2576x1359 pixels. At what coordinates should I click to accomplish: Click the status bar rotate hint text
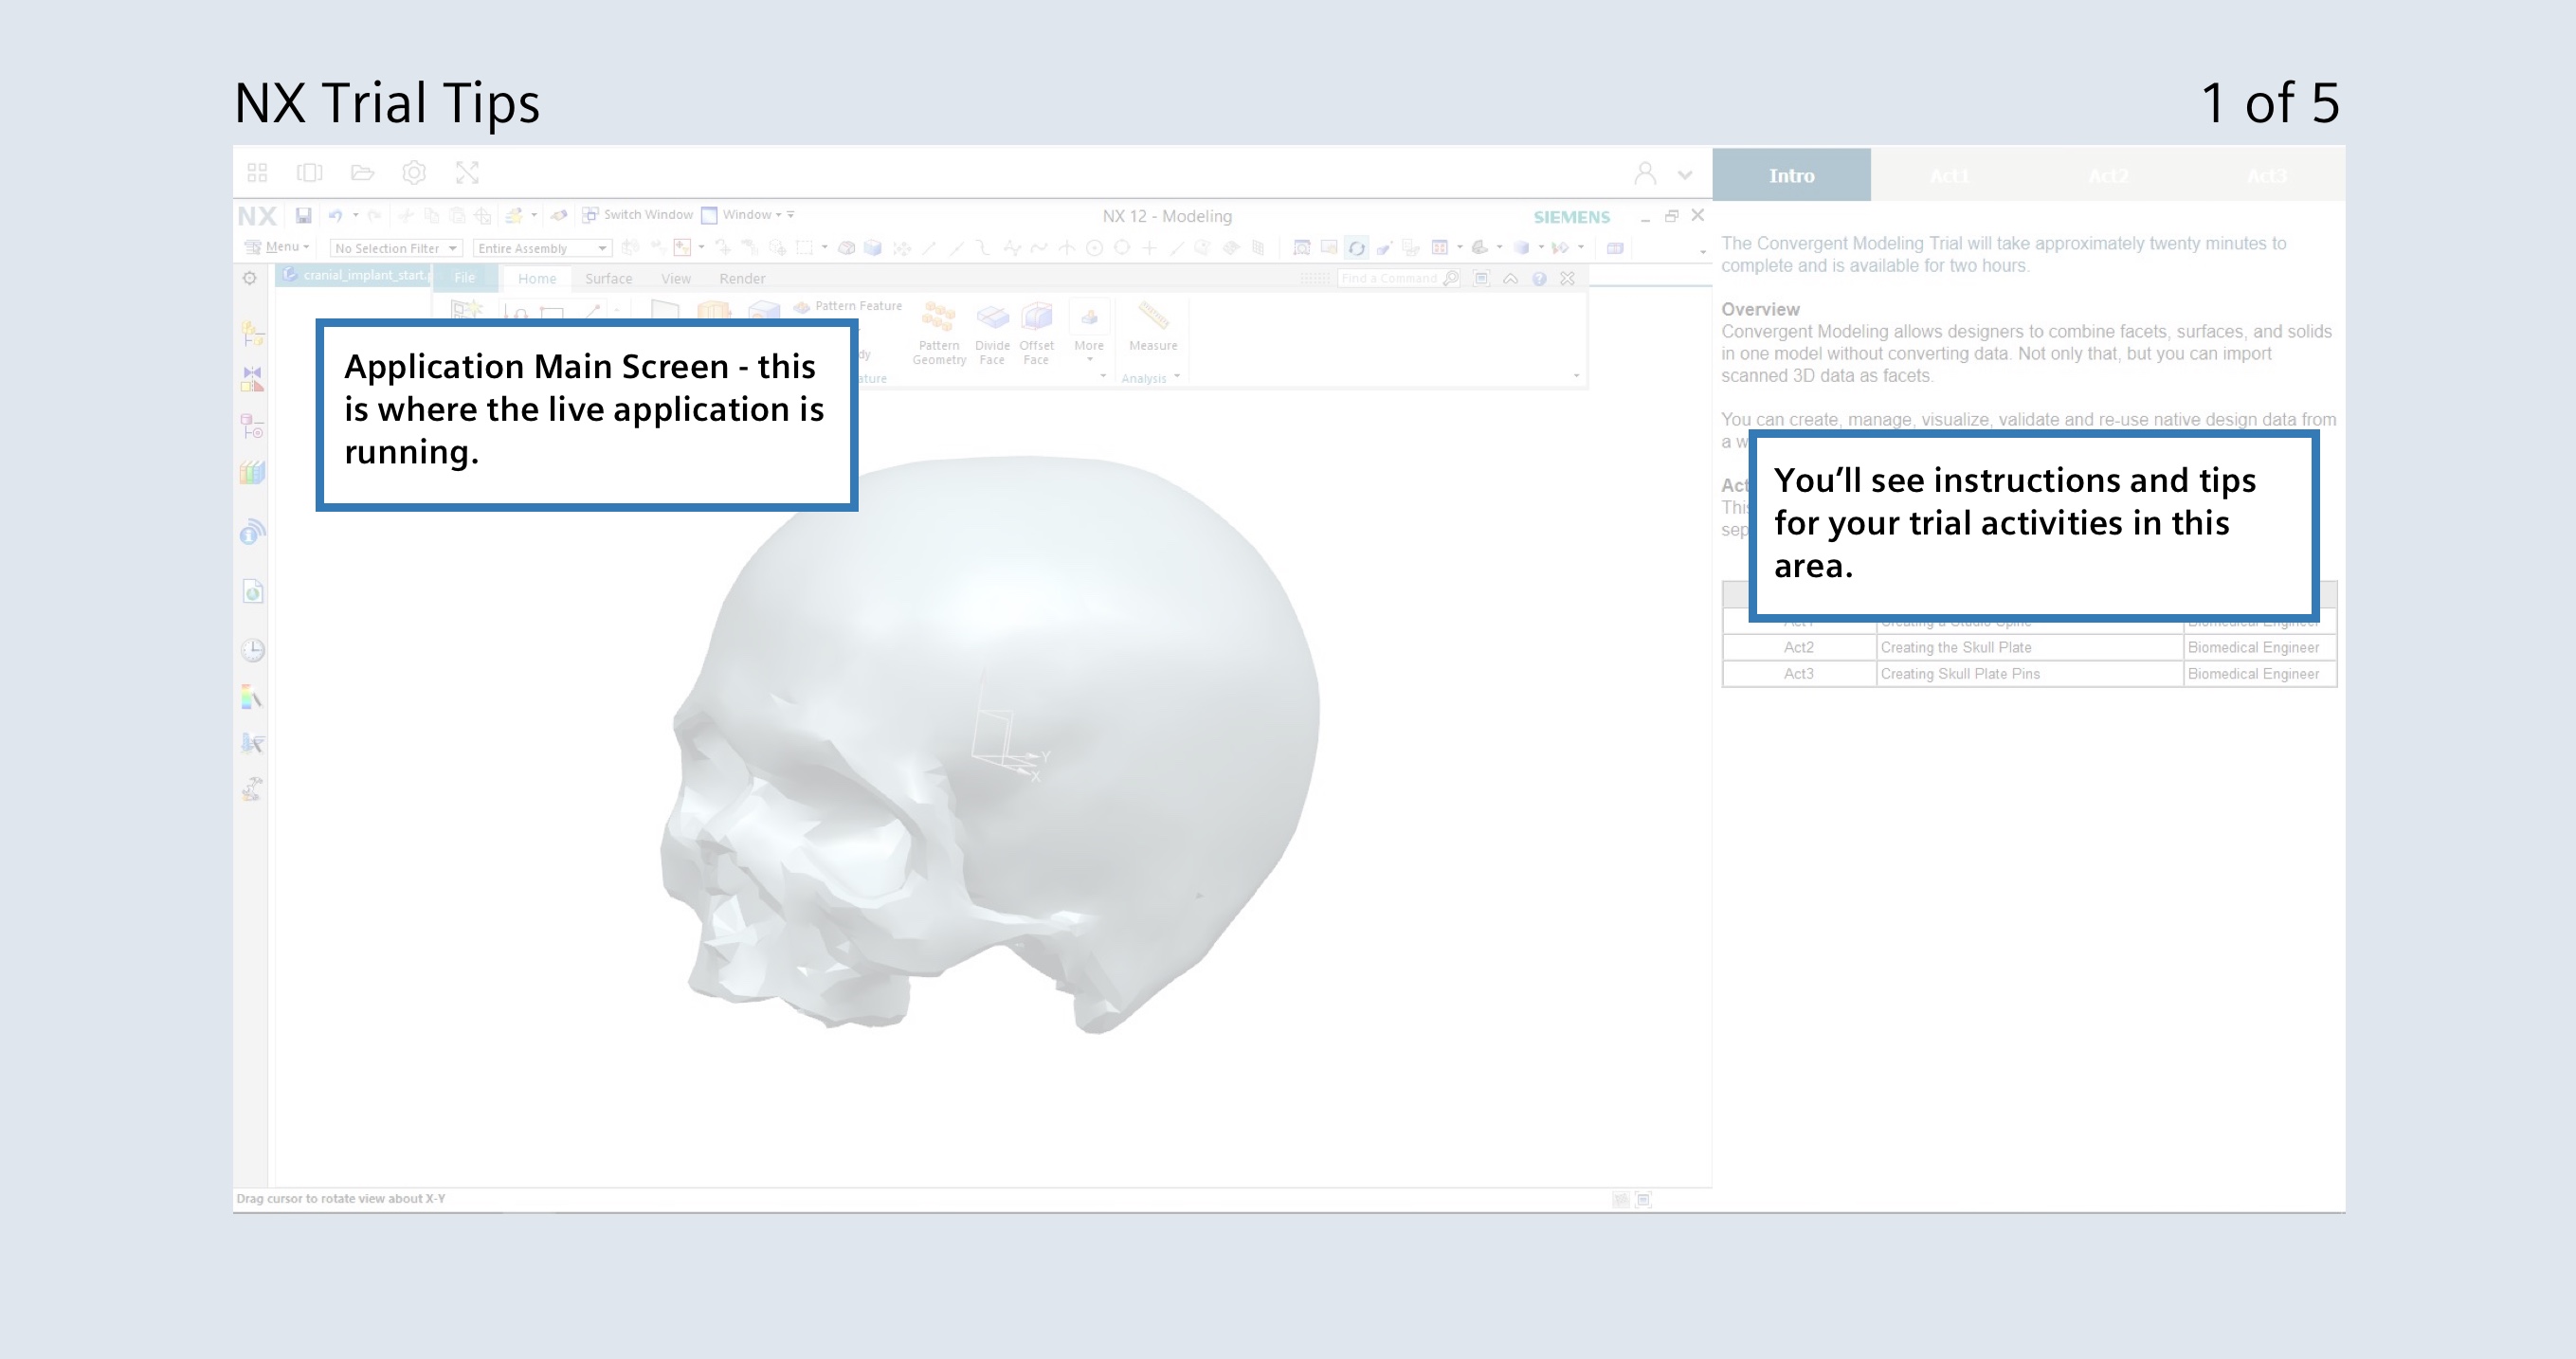341,1198
